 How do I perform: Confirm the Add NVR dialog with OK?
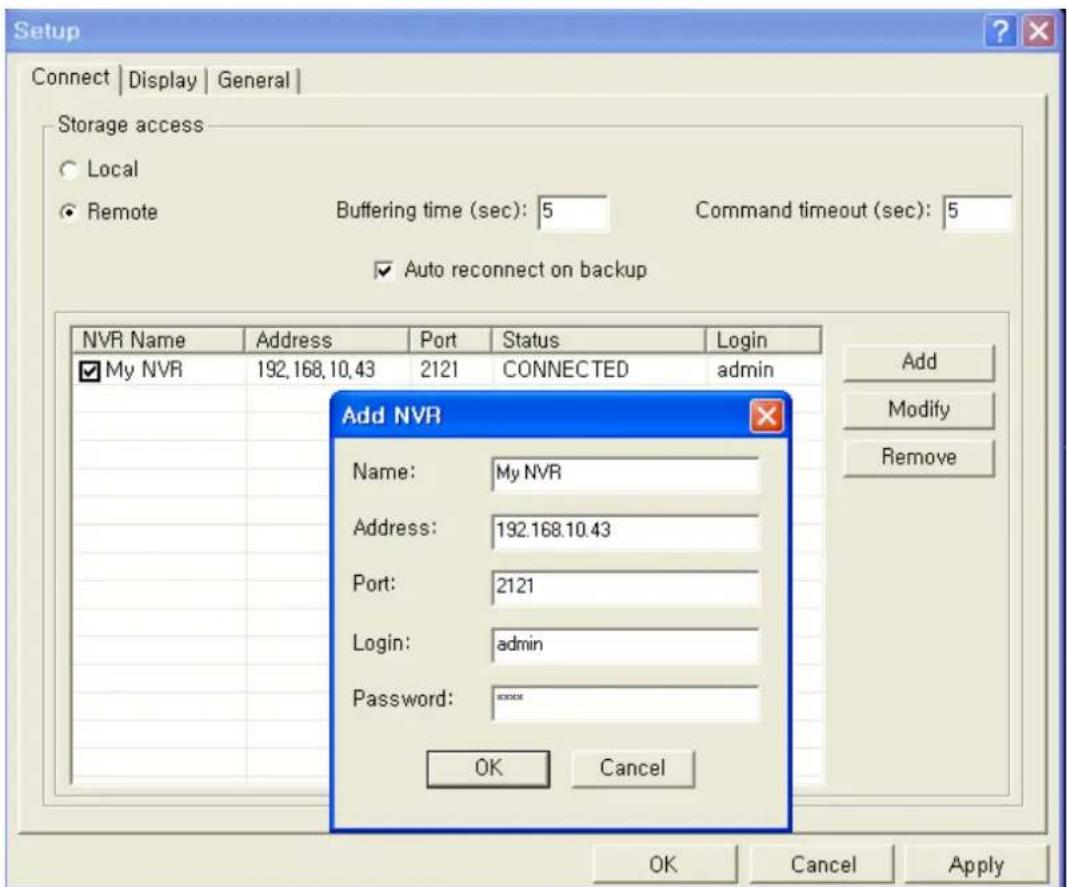[489, 769]
